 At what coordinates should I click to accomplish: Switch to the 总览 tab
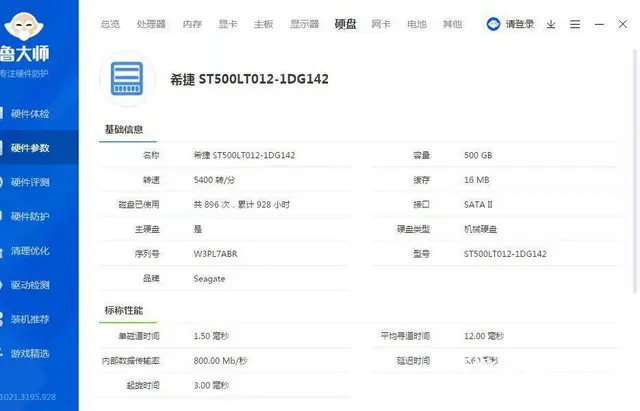(110, 24)
